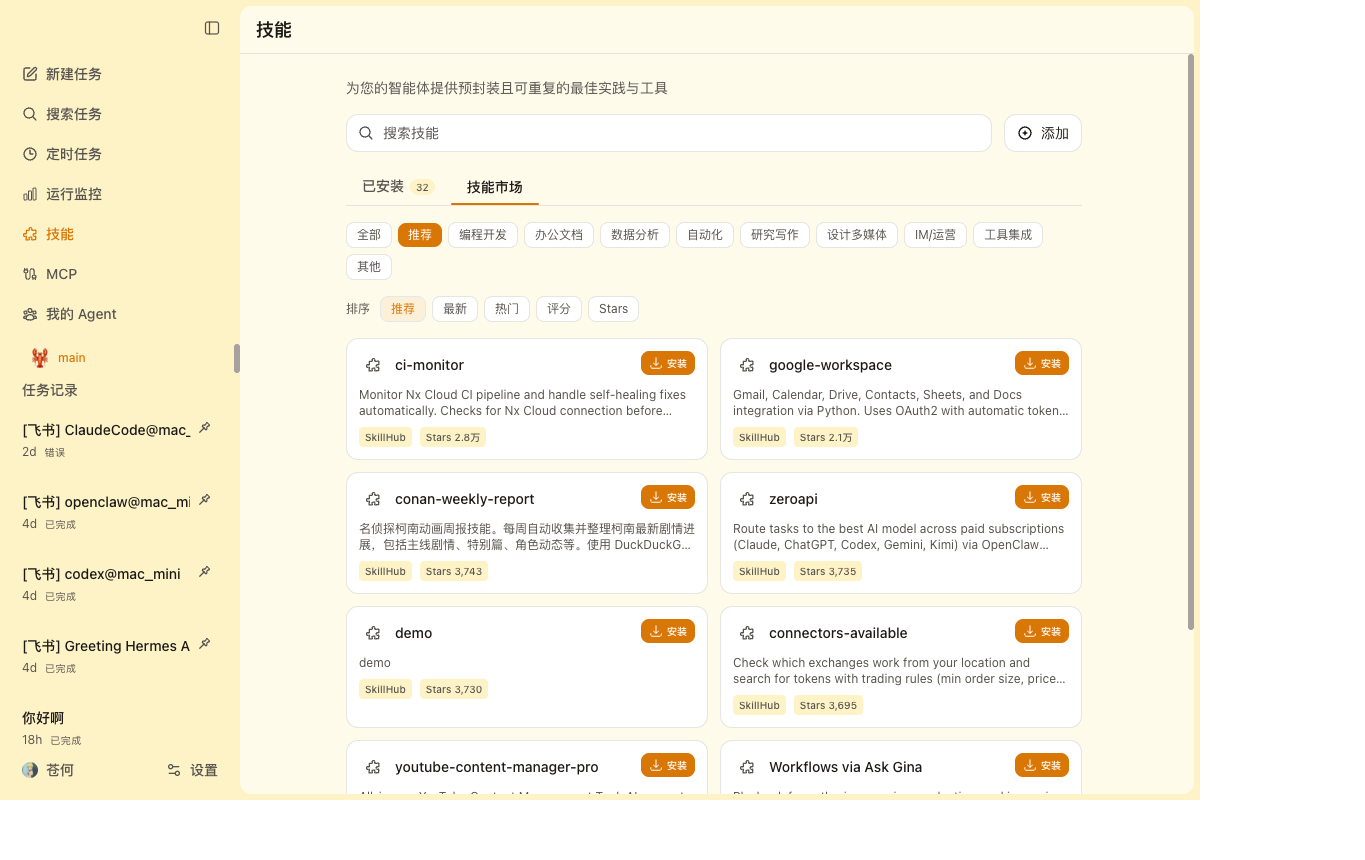
Task: Switch to the 技能市场 tab
Action: [495, 187]
